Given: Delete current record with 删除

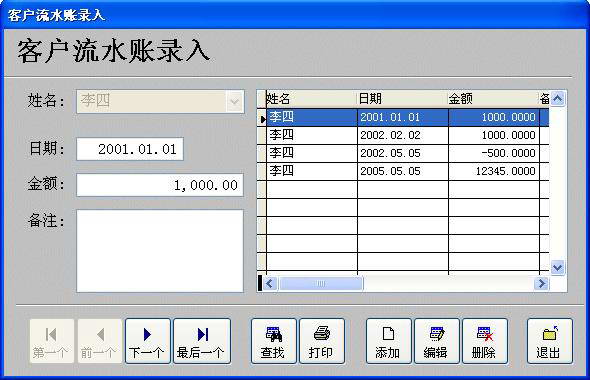Looking at the screenshot, I should click(485, 341).
